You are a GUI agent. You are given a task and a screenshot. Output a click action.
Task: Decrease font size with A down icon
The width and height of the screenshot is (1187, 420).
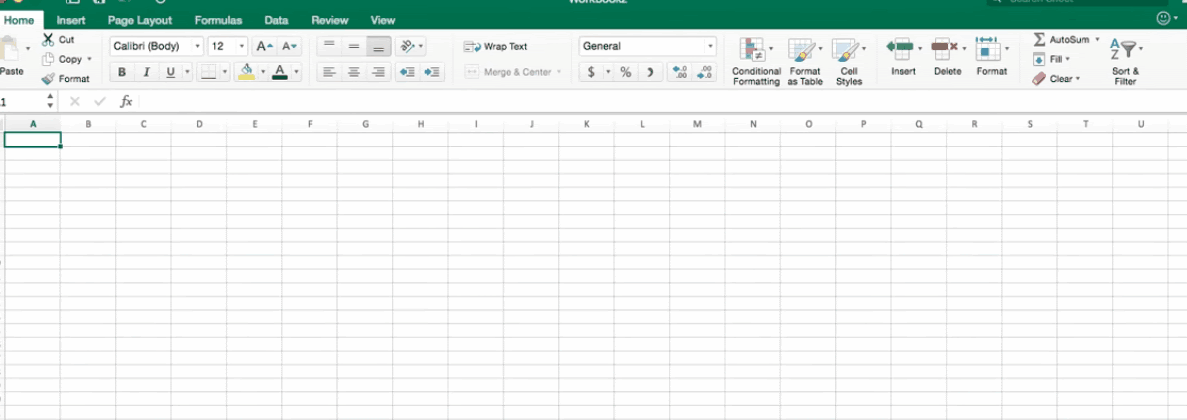click(290, 46)
